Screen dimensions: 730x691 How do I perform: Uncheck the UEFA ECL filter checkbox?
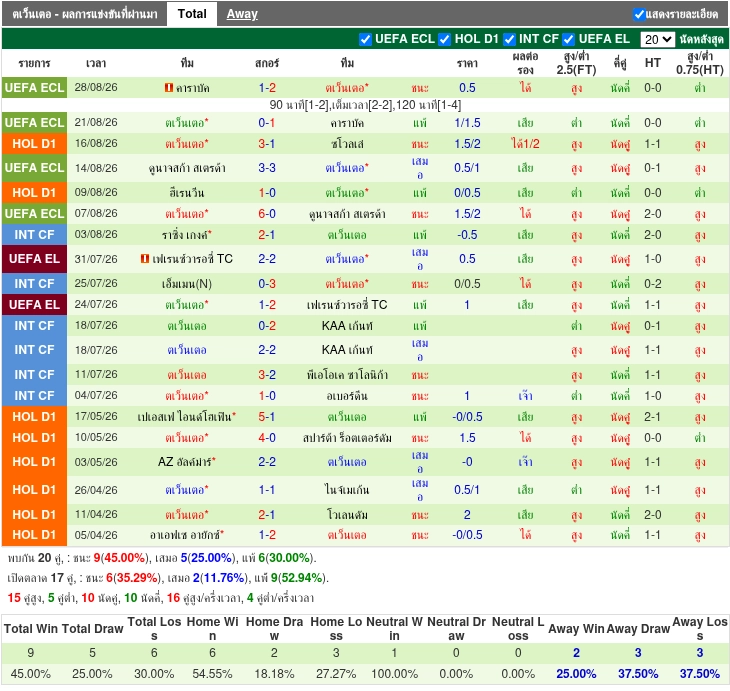(x=365, y=40)
